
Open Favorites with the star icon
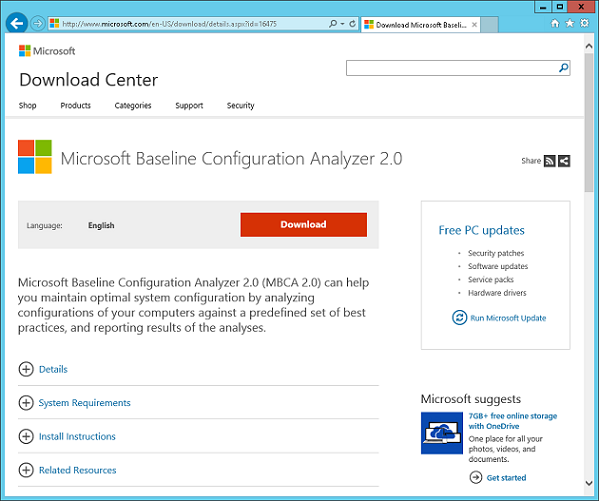click(570, 23)
